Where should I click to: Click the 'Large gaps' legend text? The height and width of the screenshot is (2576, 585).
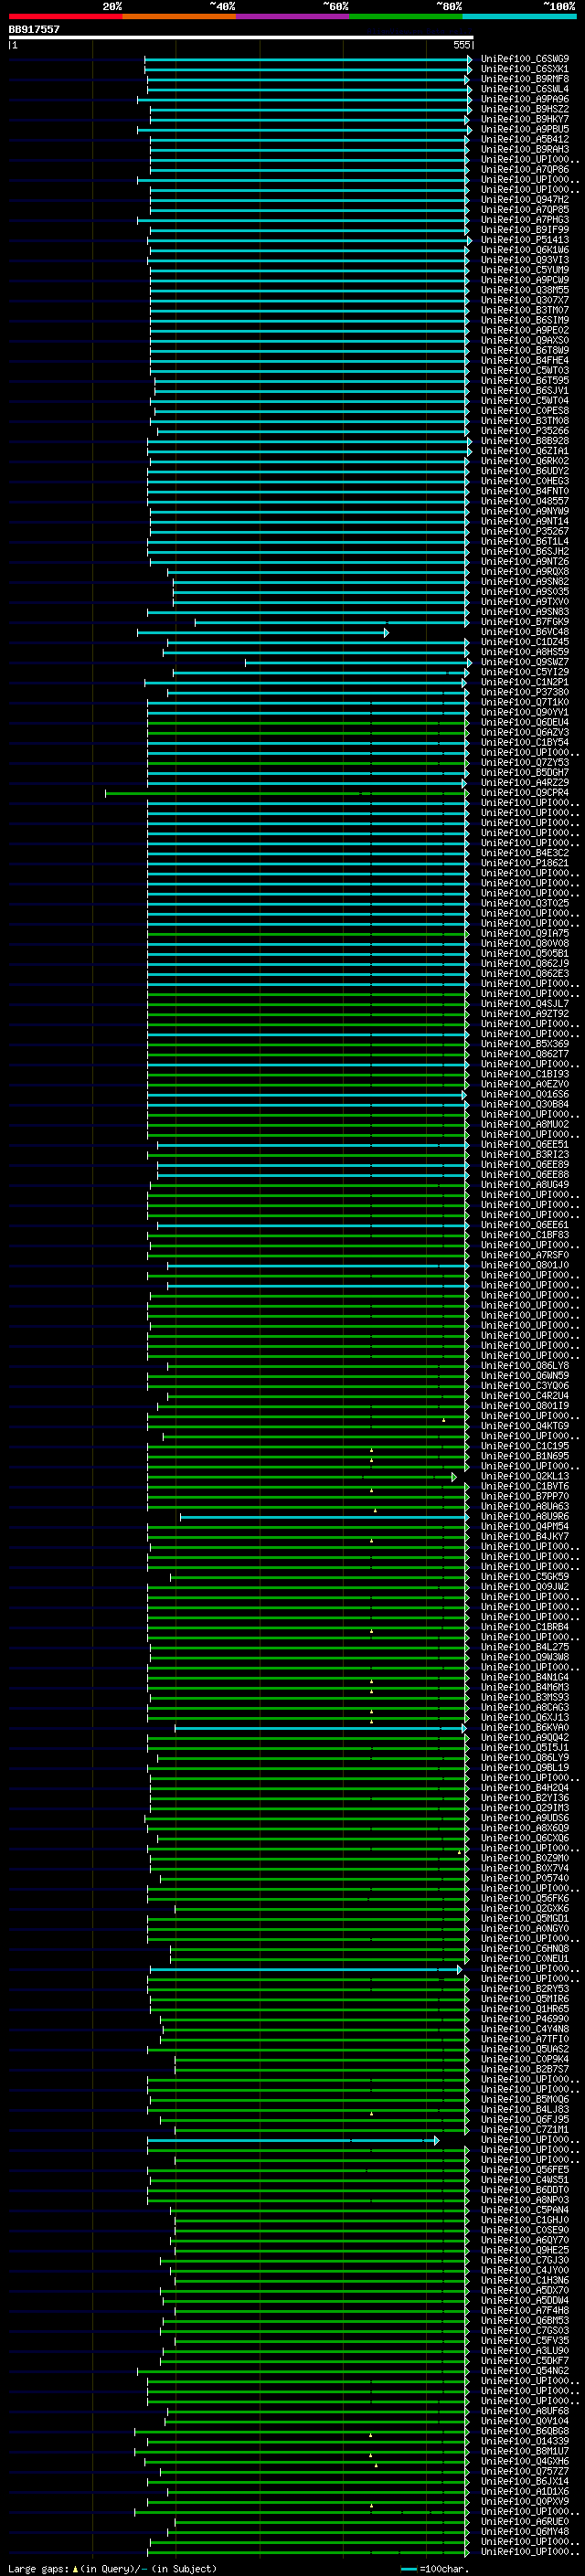38,2569
